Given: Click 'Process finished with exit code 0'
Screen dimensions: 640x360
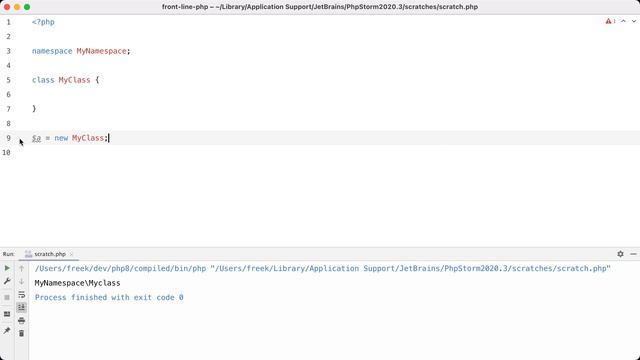Looking at the screenshot, I should click(109, 298).
